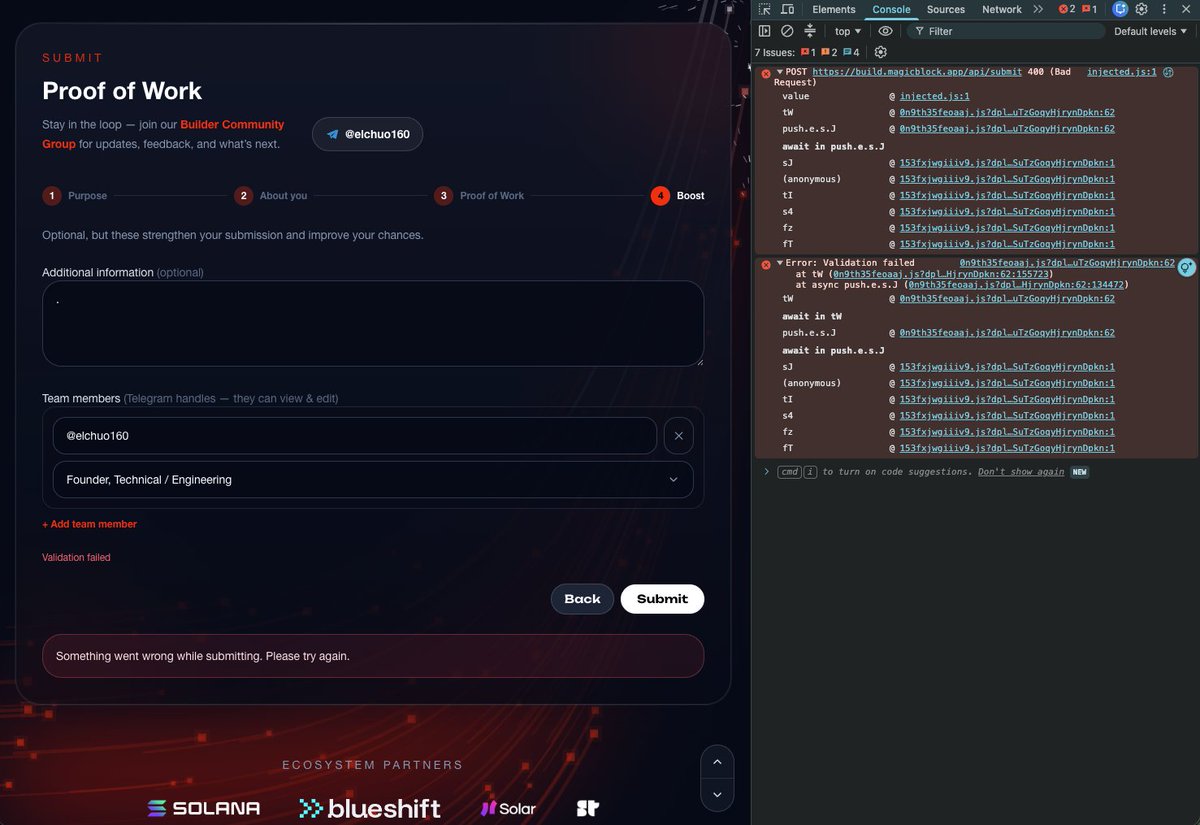Click the Solar partner logo
Screen dimensions: 1200x825
508,808
